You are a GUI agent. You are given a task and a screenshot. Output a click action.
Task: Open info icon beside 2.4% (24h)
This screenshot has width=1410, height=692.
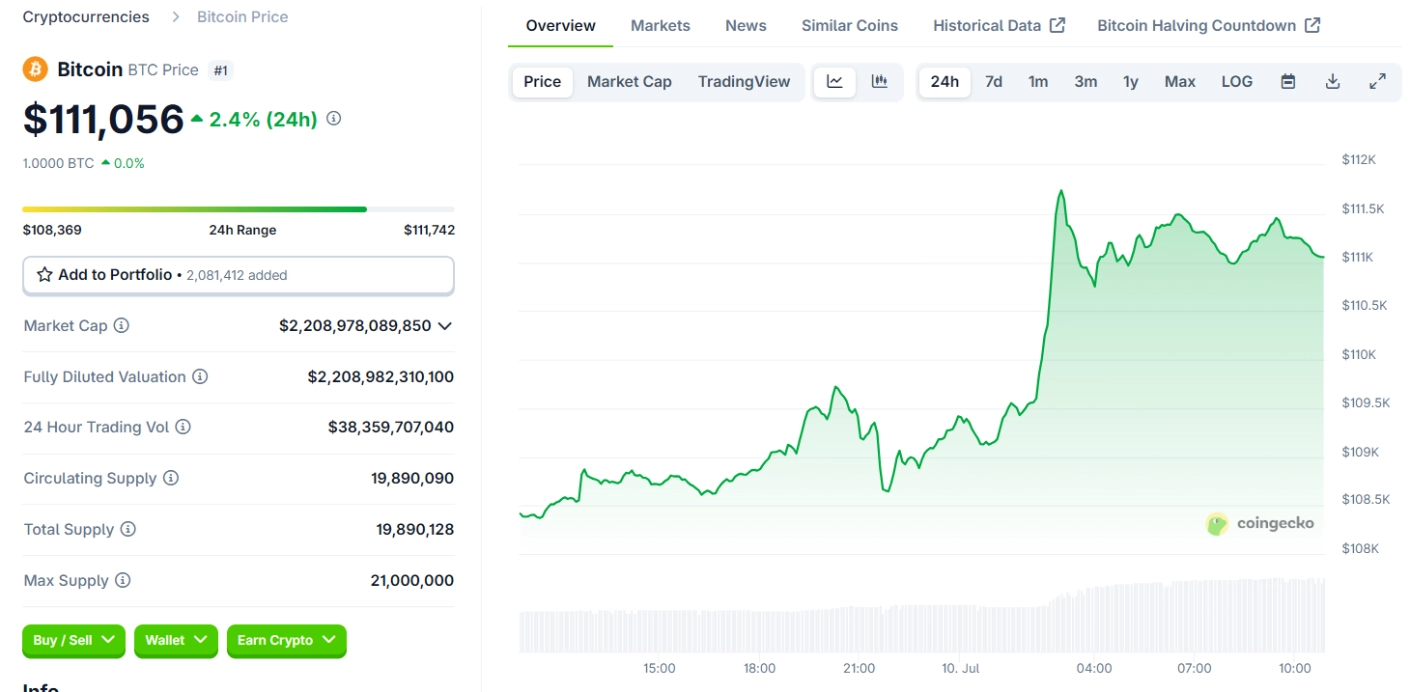pos(334,118)
